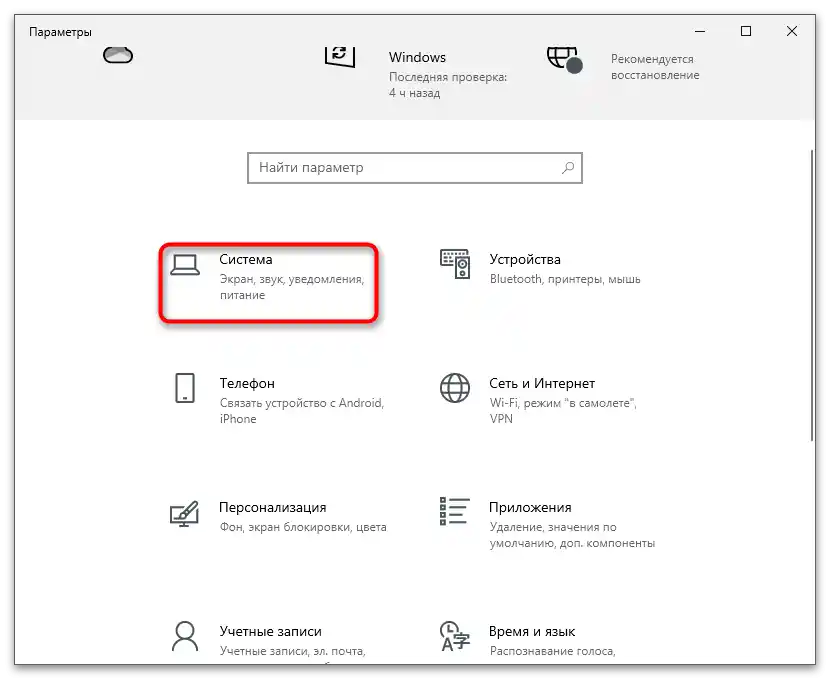Screen dimensions: 830x679
Task: Click the Сеть и Интернет globe icon
Action: 455,388
